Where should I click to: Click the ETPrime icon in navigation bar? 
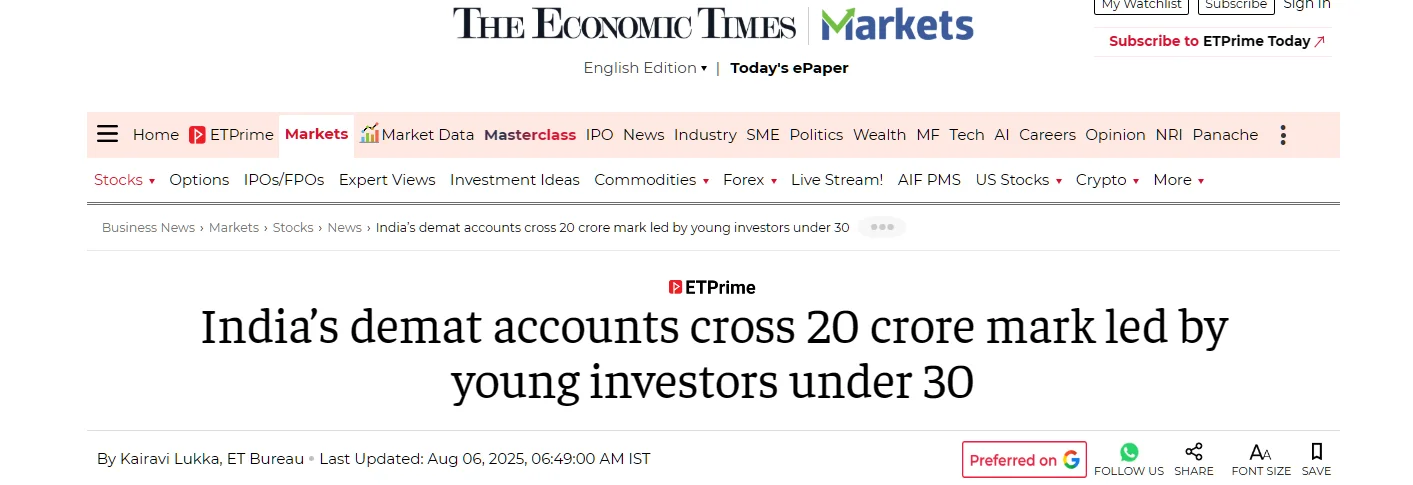(198, 135)
